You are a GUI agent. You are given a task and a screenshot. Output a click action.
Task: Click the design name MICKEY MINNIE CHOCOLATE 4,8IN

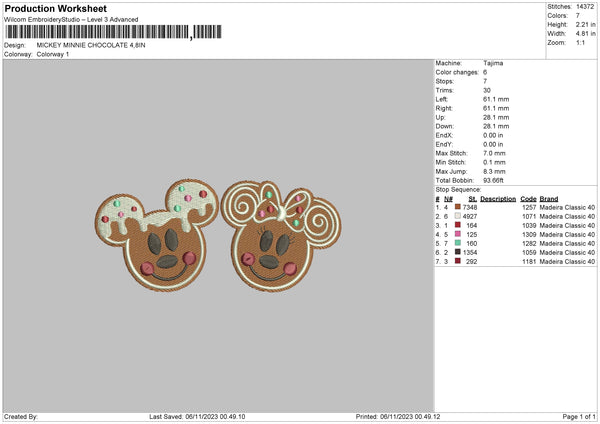click(91, 45)
